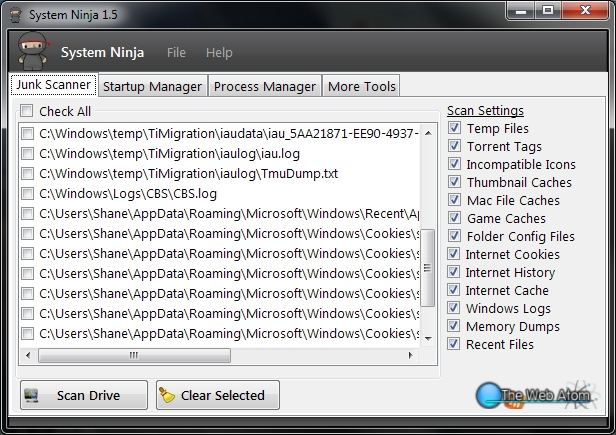Viewport: 616px width, 435px height.
Task: Uncheck the Internet Cache setting
Action: tap(454, 290)
